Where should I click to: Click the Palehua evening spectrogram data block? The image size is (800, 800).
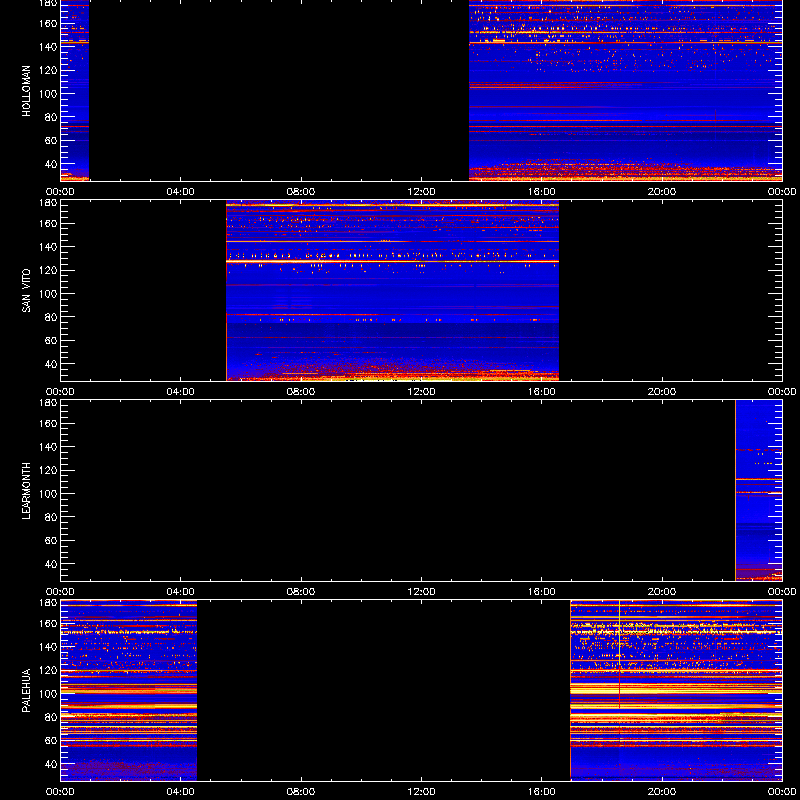point(676,691)
